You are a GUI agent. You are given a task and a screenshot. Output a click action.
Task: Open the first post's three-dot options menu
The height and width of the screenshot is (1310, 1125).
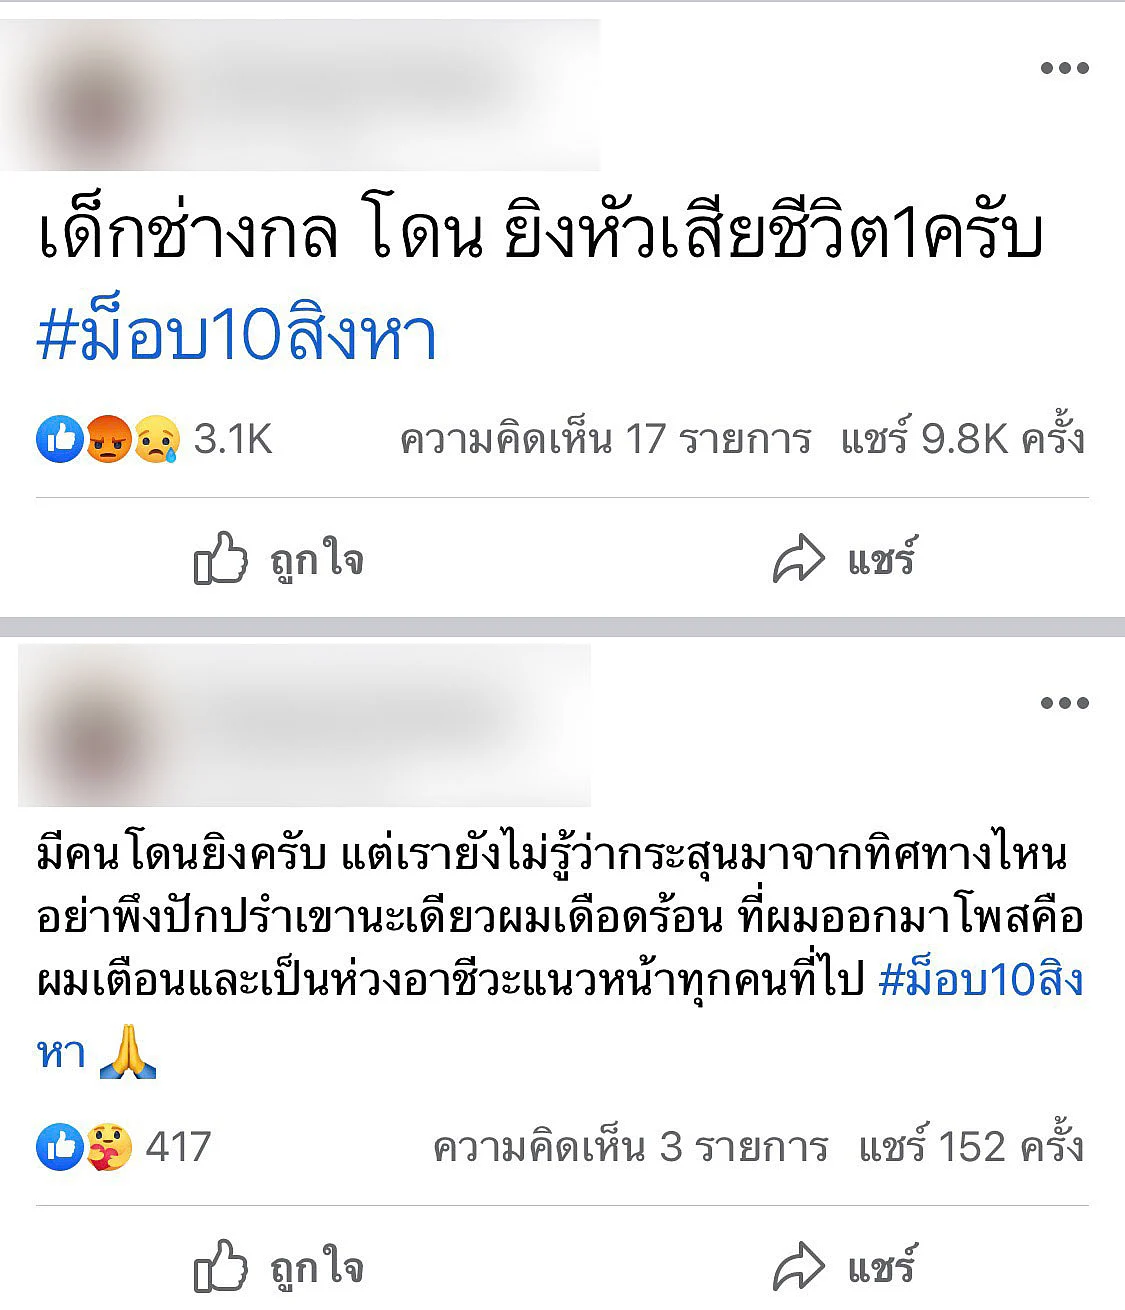point(1064,68)
